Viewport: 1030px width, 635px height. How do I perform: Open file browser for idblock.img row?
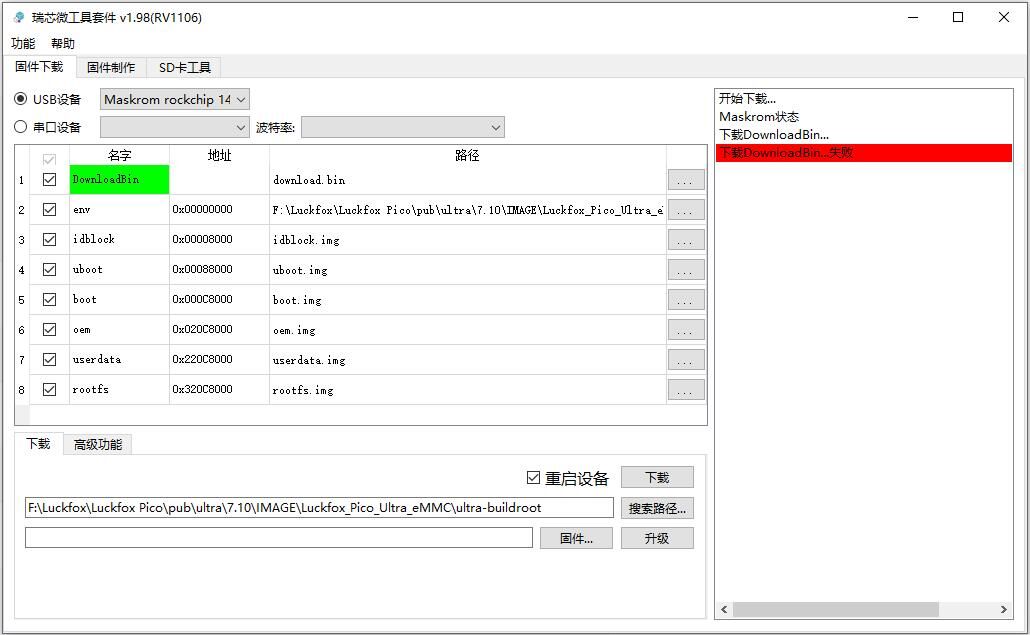pyautogui.click(x=686, y=240)
